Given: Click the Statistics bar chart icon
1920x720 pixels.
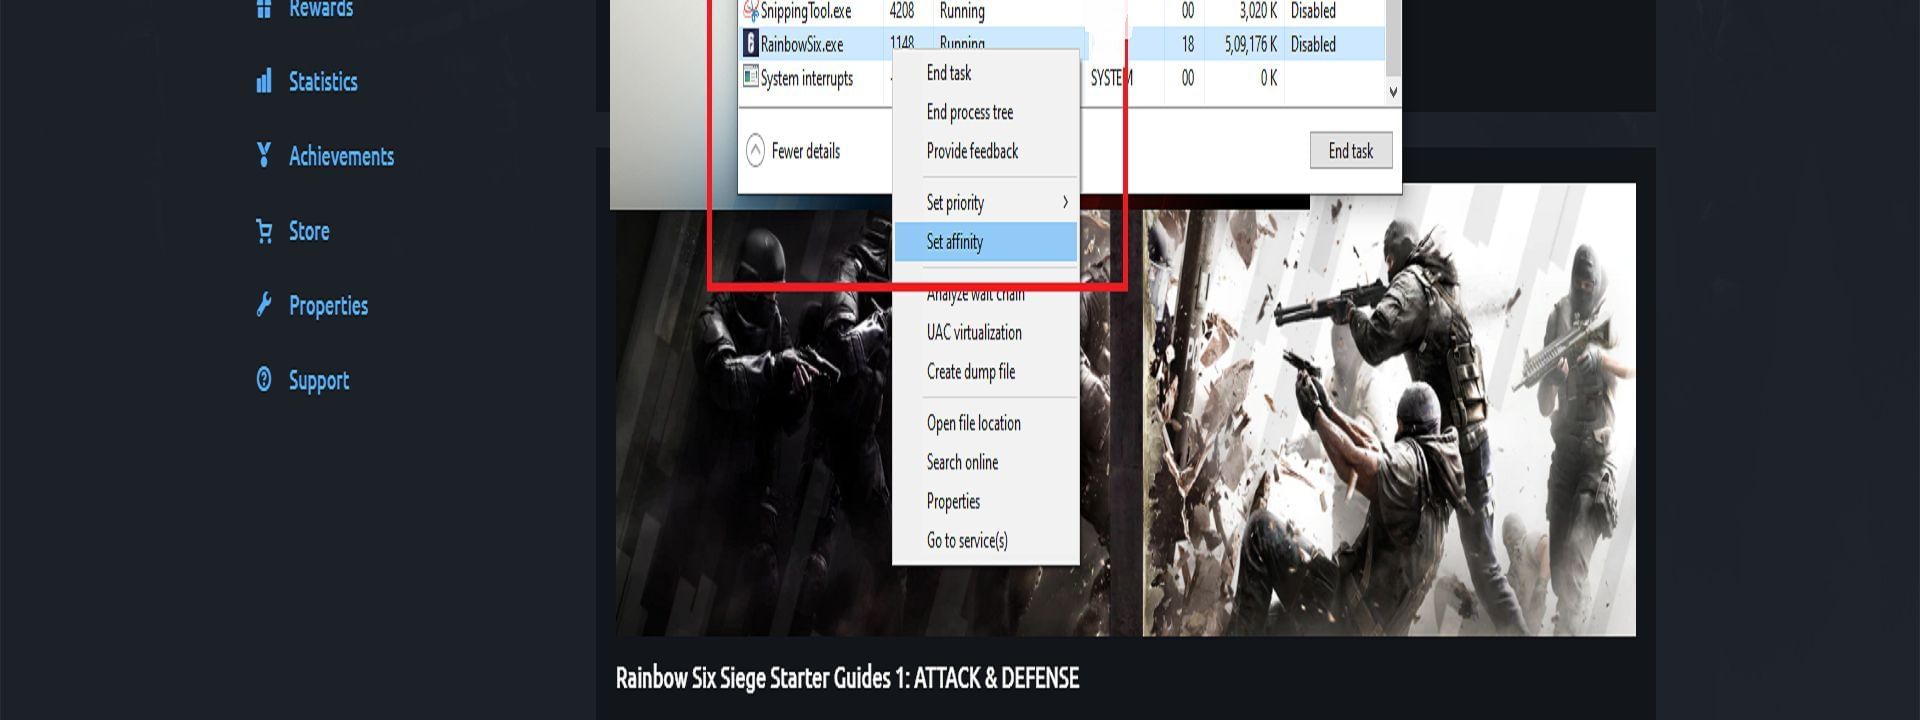Looking at the screenshot, I should [264, 81].
